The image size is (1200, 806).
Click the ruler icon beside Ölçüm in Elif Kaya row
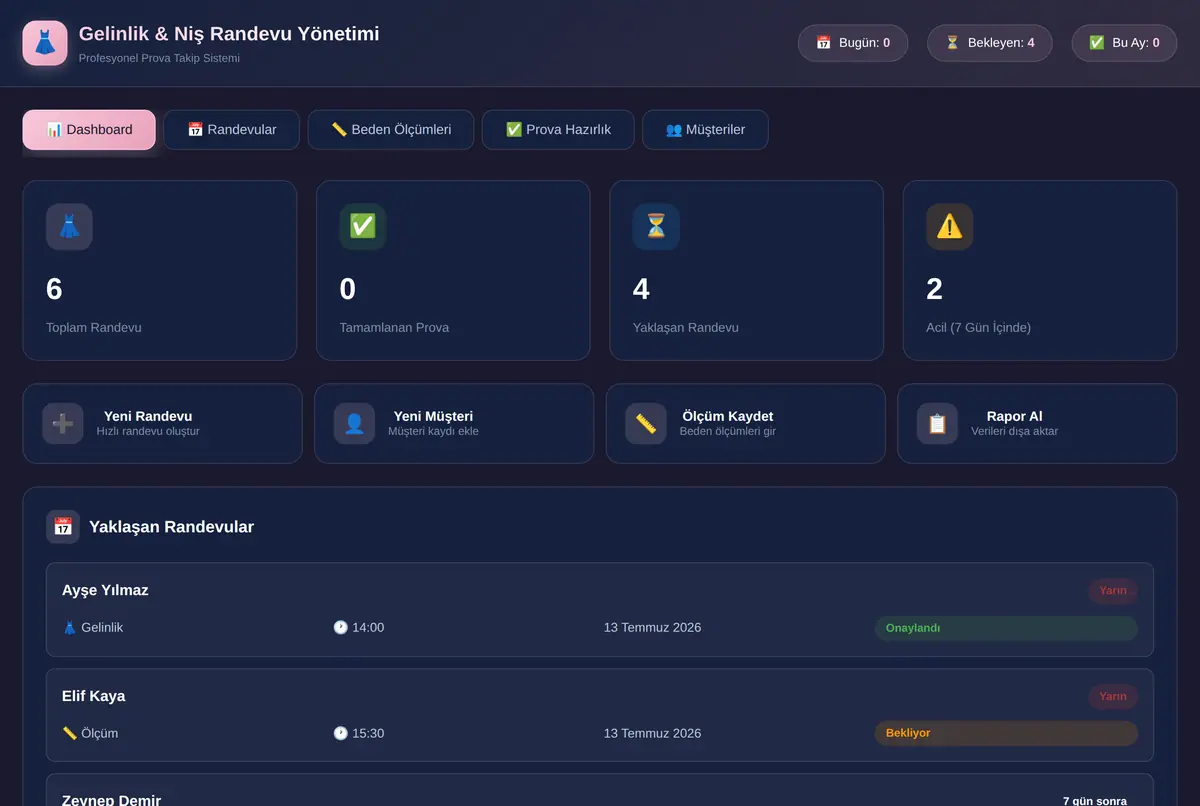click(70, 733)
